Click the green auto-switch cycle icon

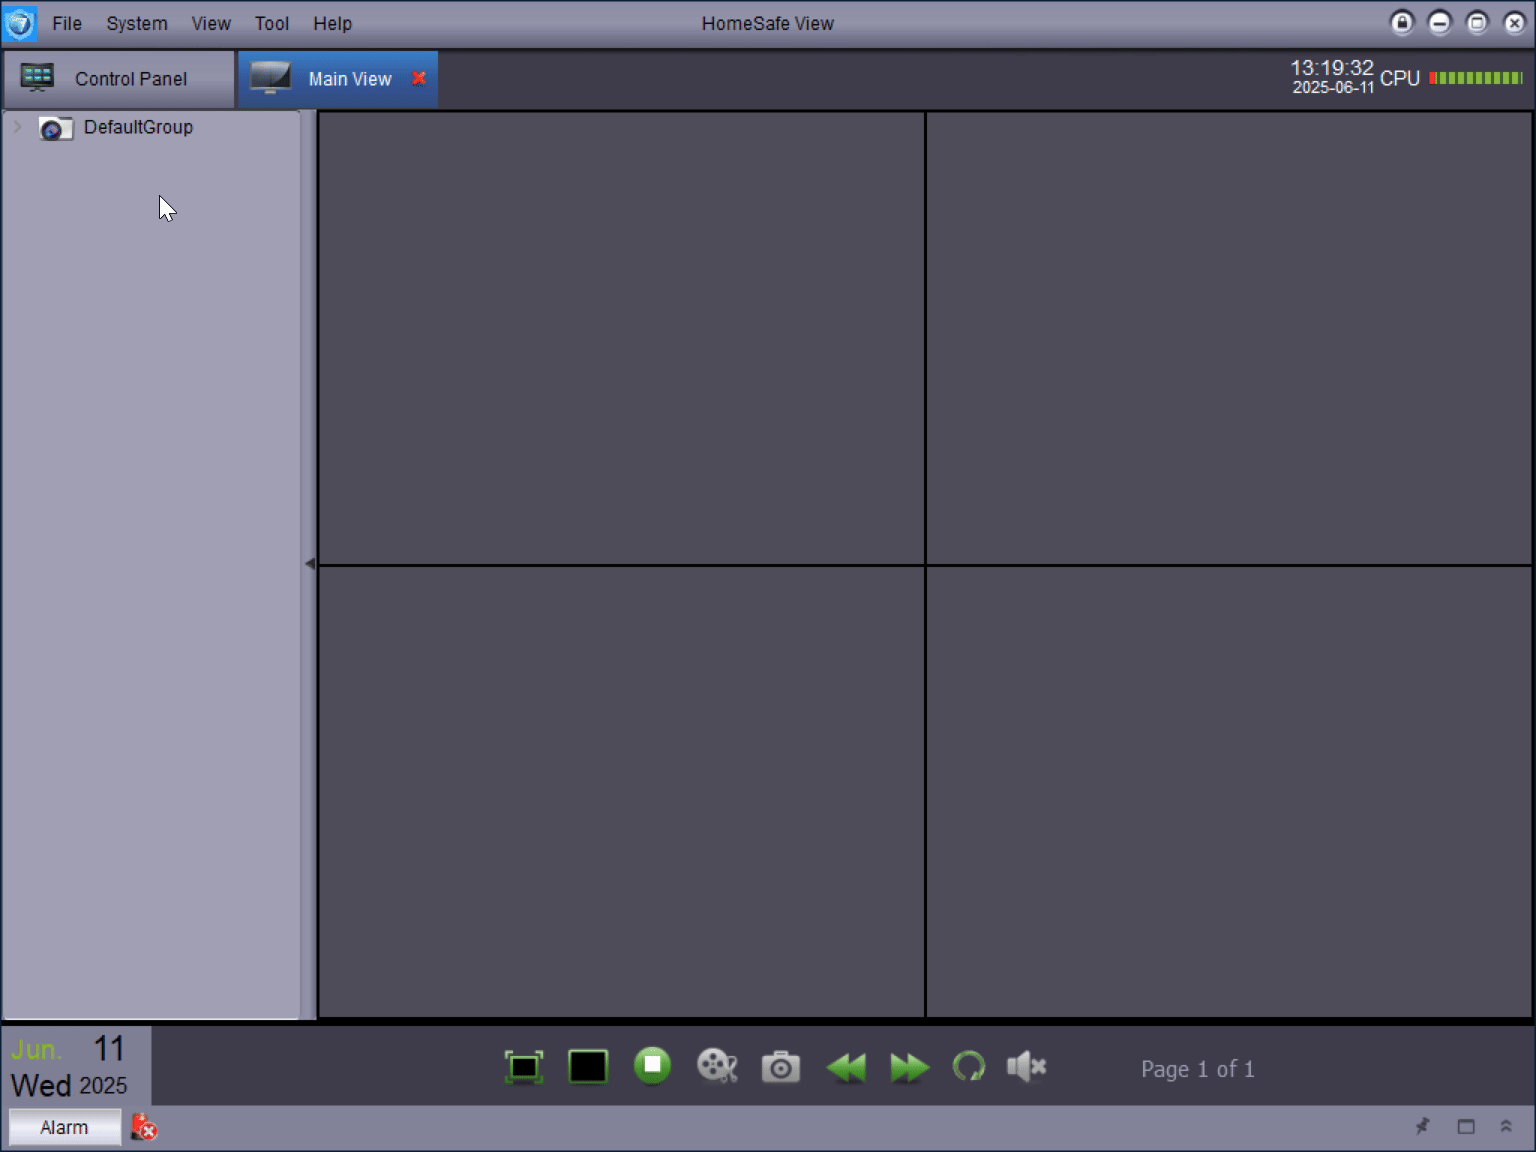(x=968, y=1067)
